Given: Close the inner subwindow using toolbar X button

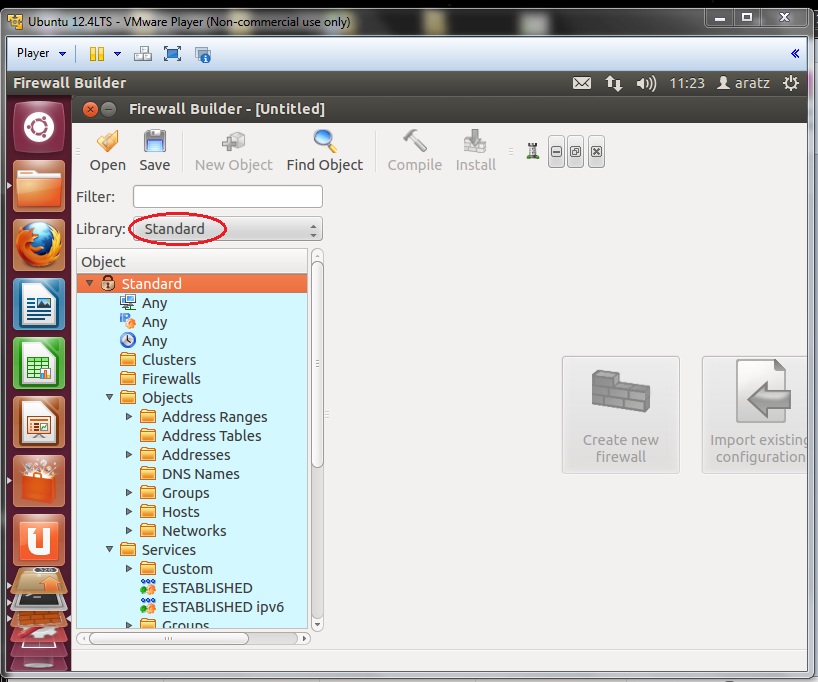Looking at the screenshot, I should pos(596,151).
